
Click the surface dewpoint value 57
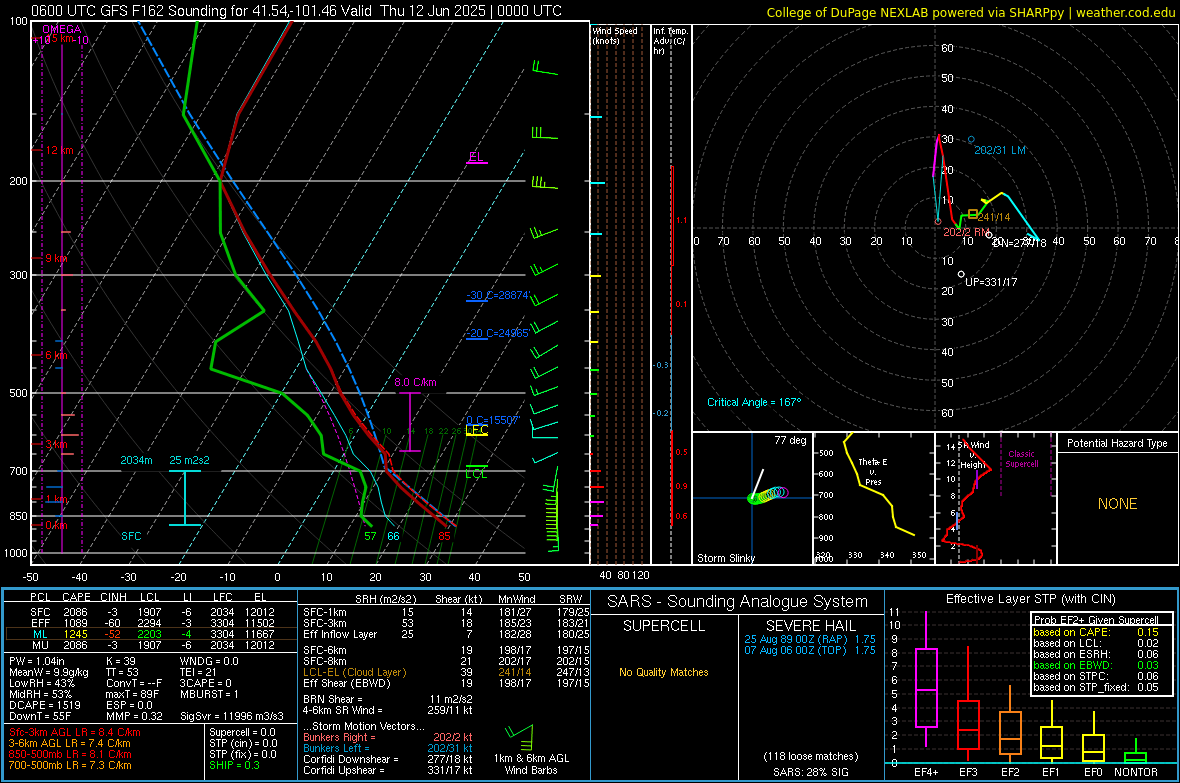[x=370, y=536]
